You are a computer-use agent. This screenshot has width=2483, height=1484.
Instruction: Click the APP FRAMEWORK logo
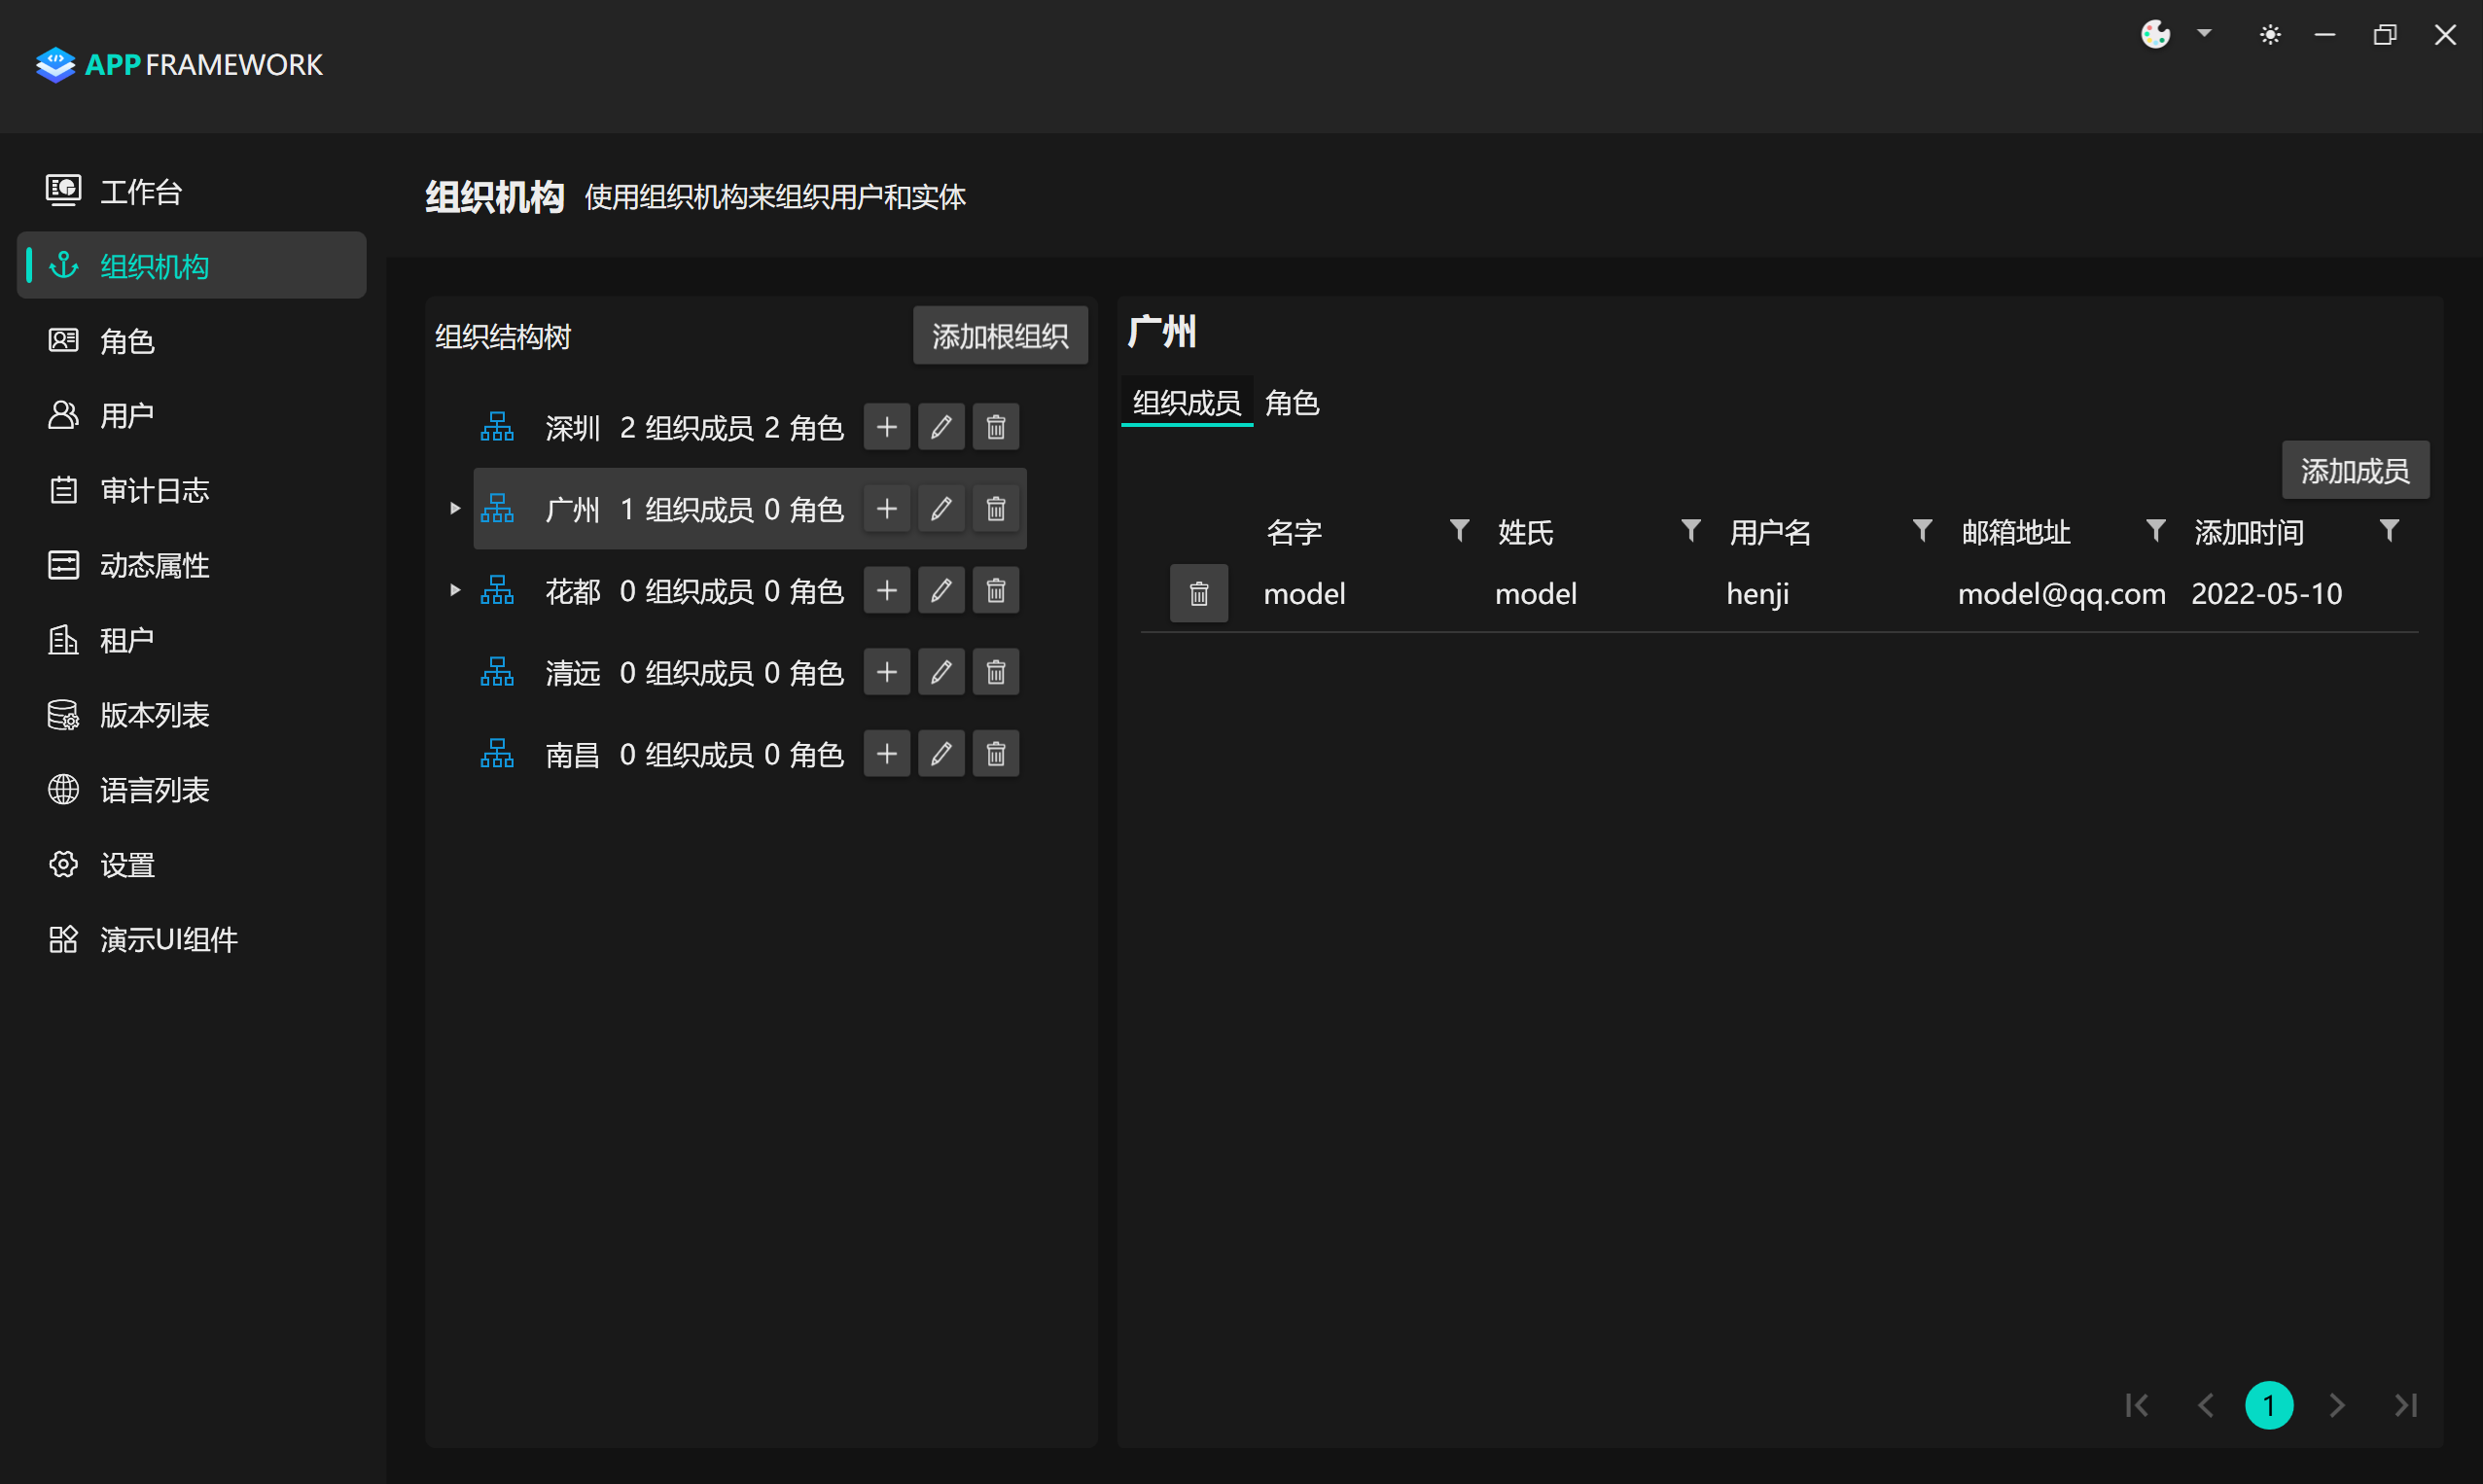179,64
